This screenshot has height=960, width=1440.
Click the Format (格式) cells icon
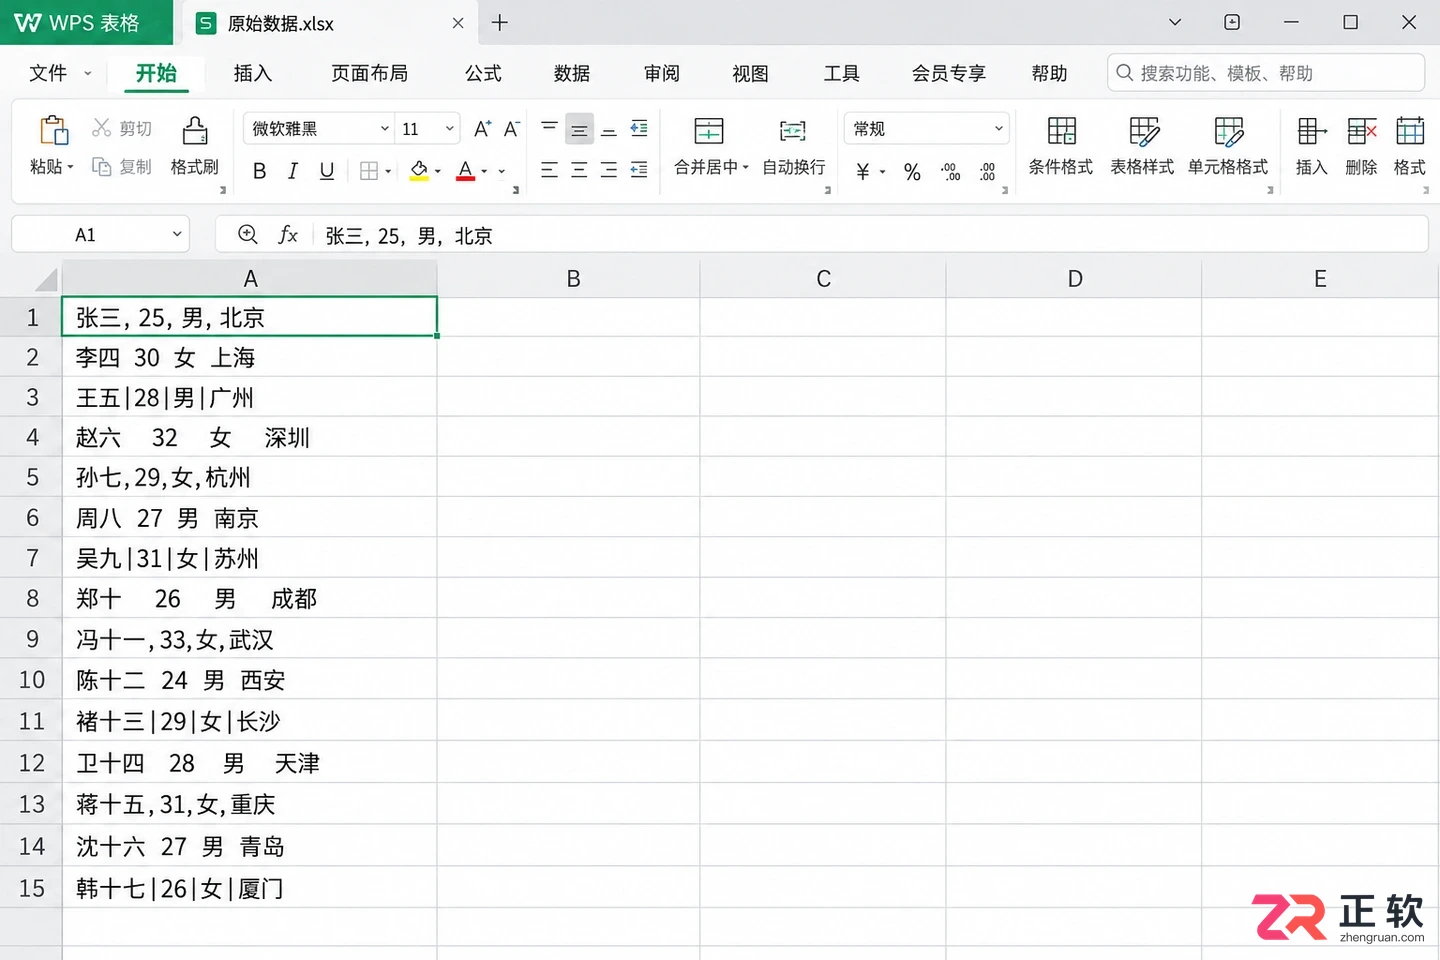click(x=1410, y=131)
